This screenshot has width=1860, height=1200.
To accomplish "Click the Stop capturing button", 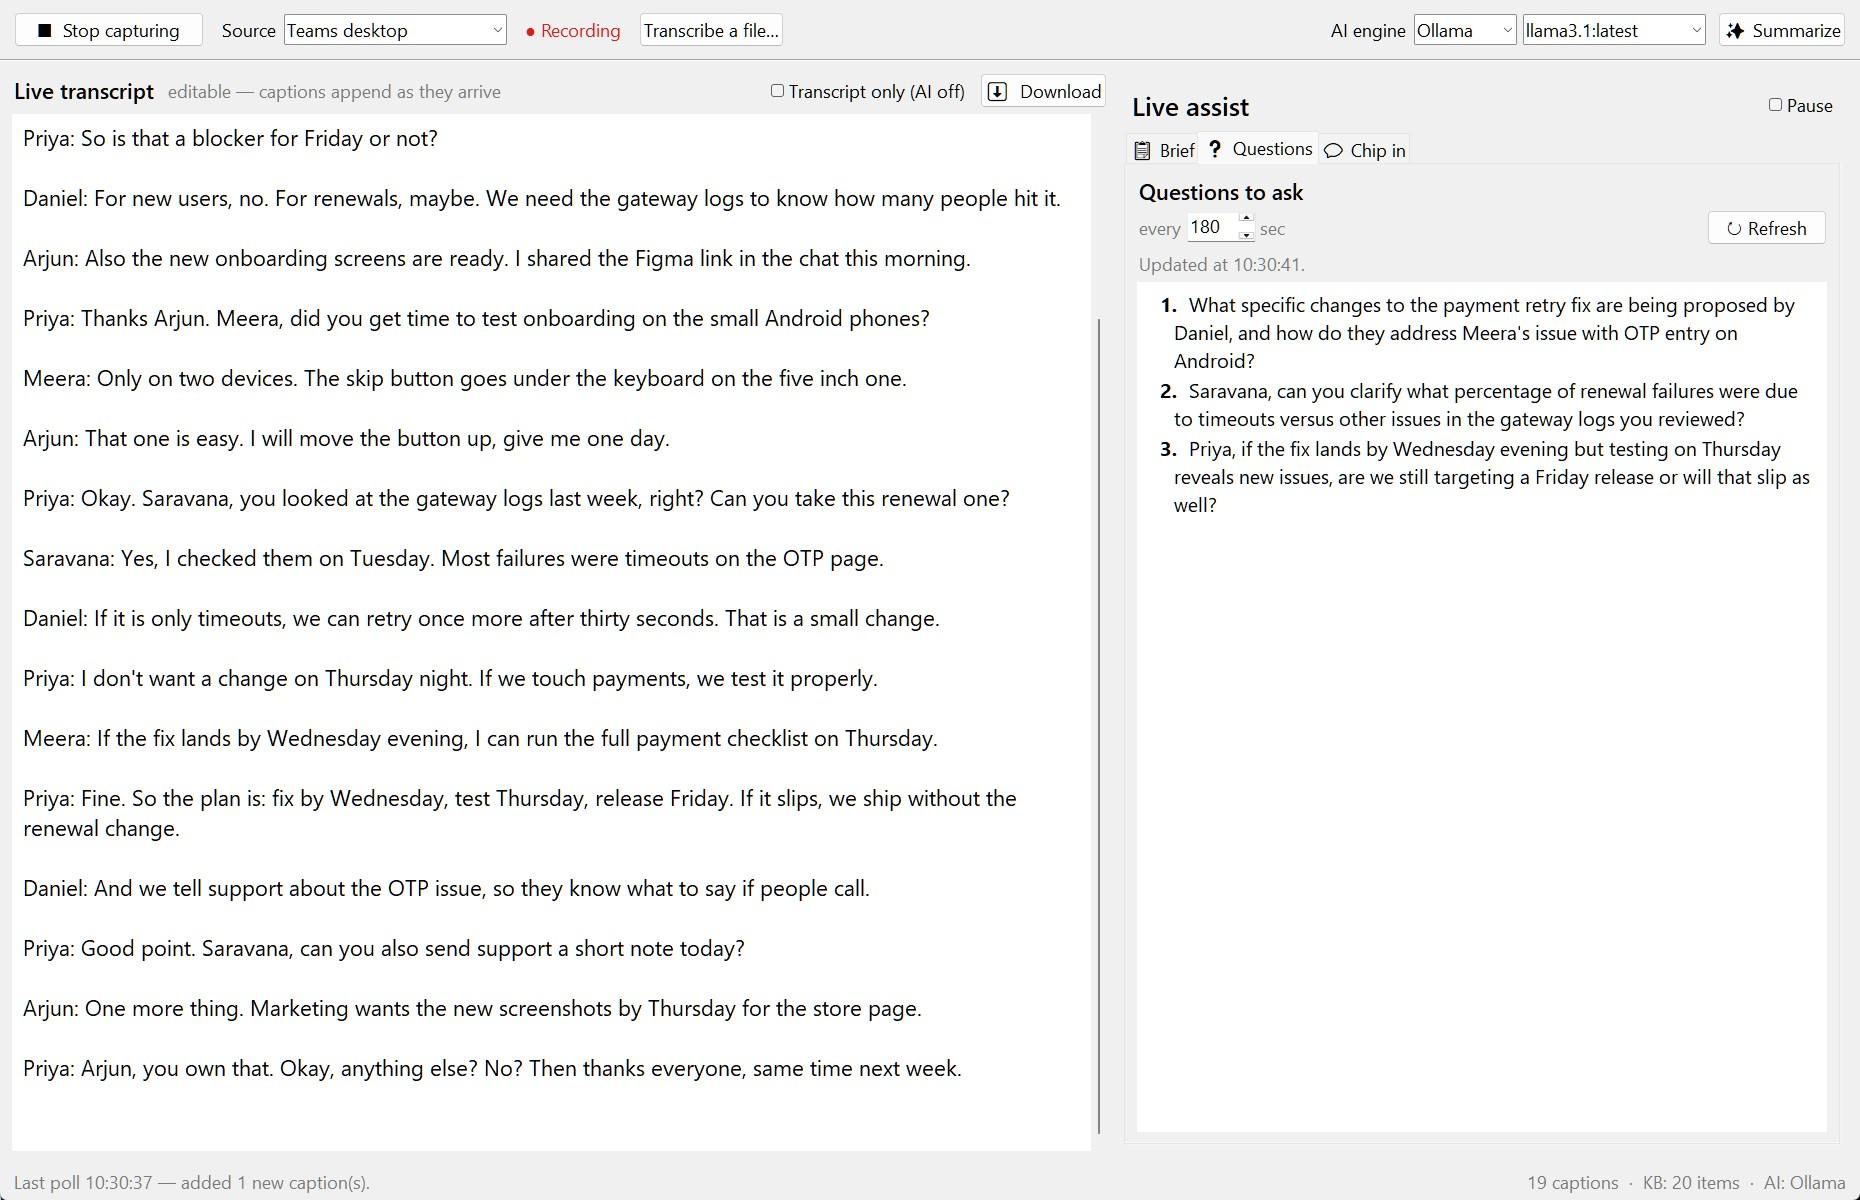I will [x=109, y=30].
